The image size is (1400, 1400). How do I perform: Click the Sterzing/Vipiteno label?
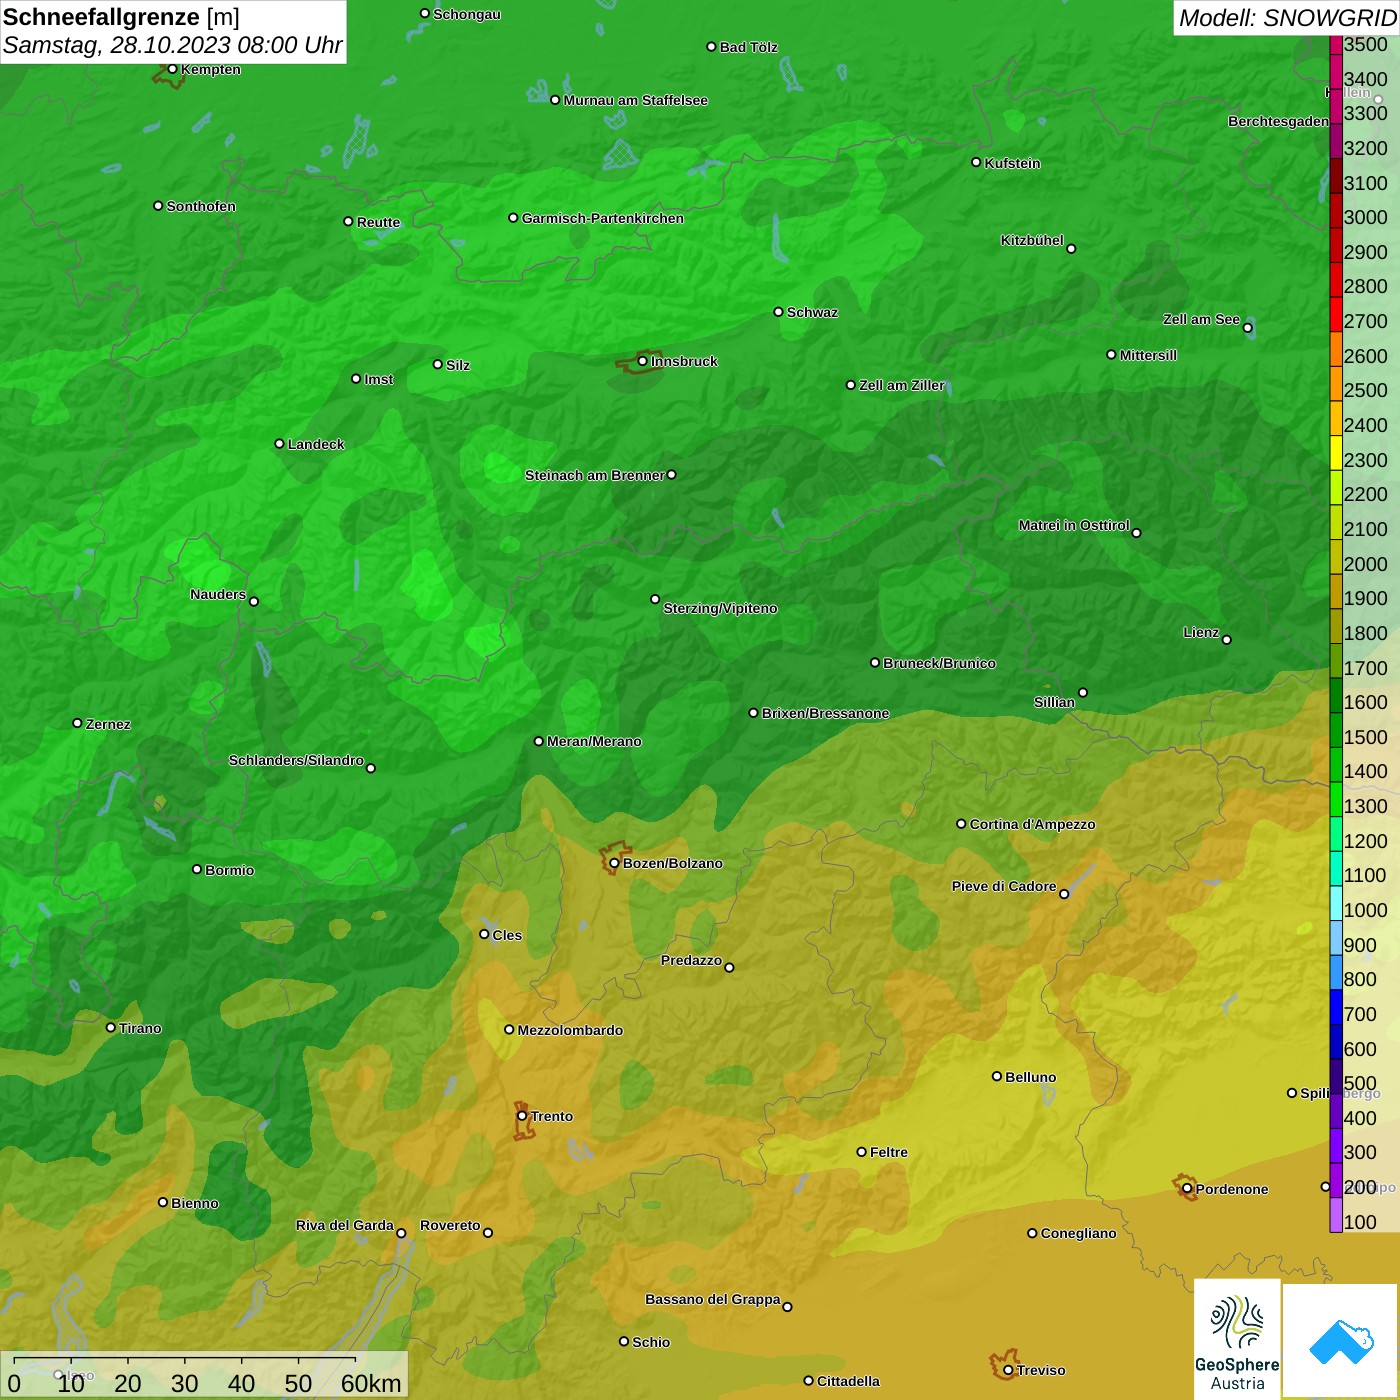720,608
